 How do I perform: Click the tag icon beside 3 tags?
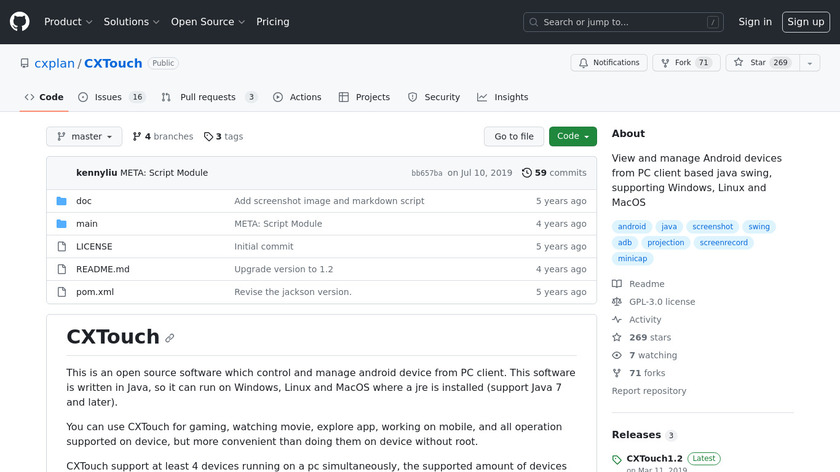click(x=208, y=137)
